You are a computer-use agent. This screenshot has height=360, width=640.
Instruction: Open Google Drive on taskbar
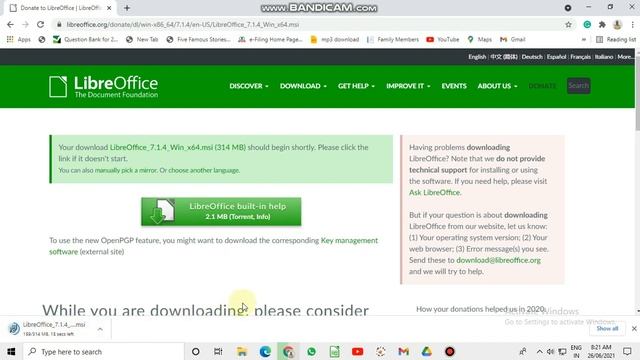[x=427, y=351]
